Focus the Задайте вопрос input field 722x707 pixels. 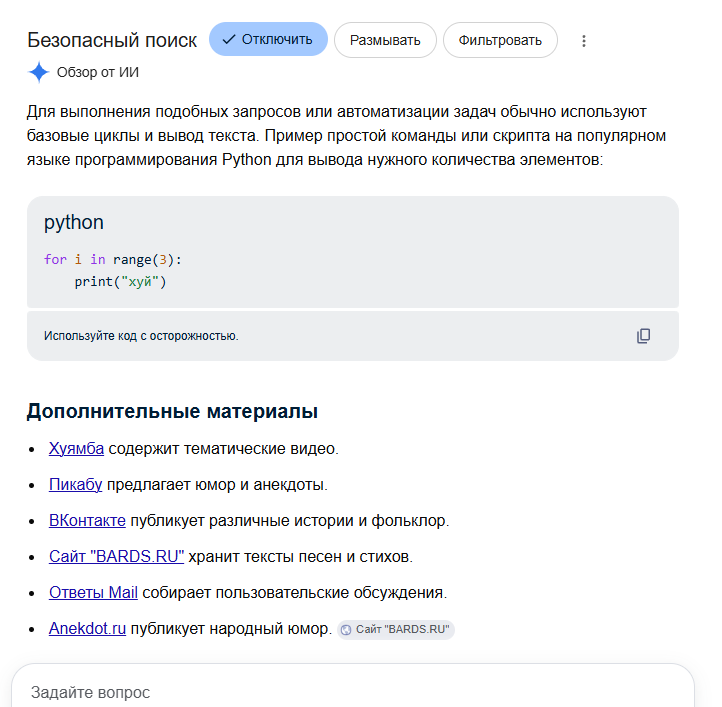pyautogui.click(x=353, y=692)
